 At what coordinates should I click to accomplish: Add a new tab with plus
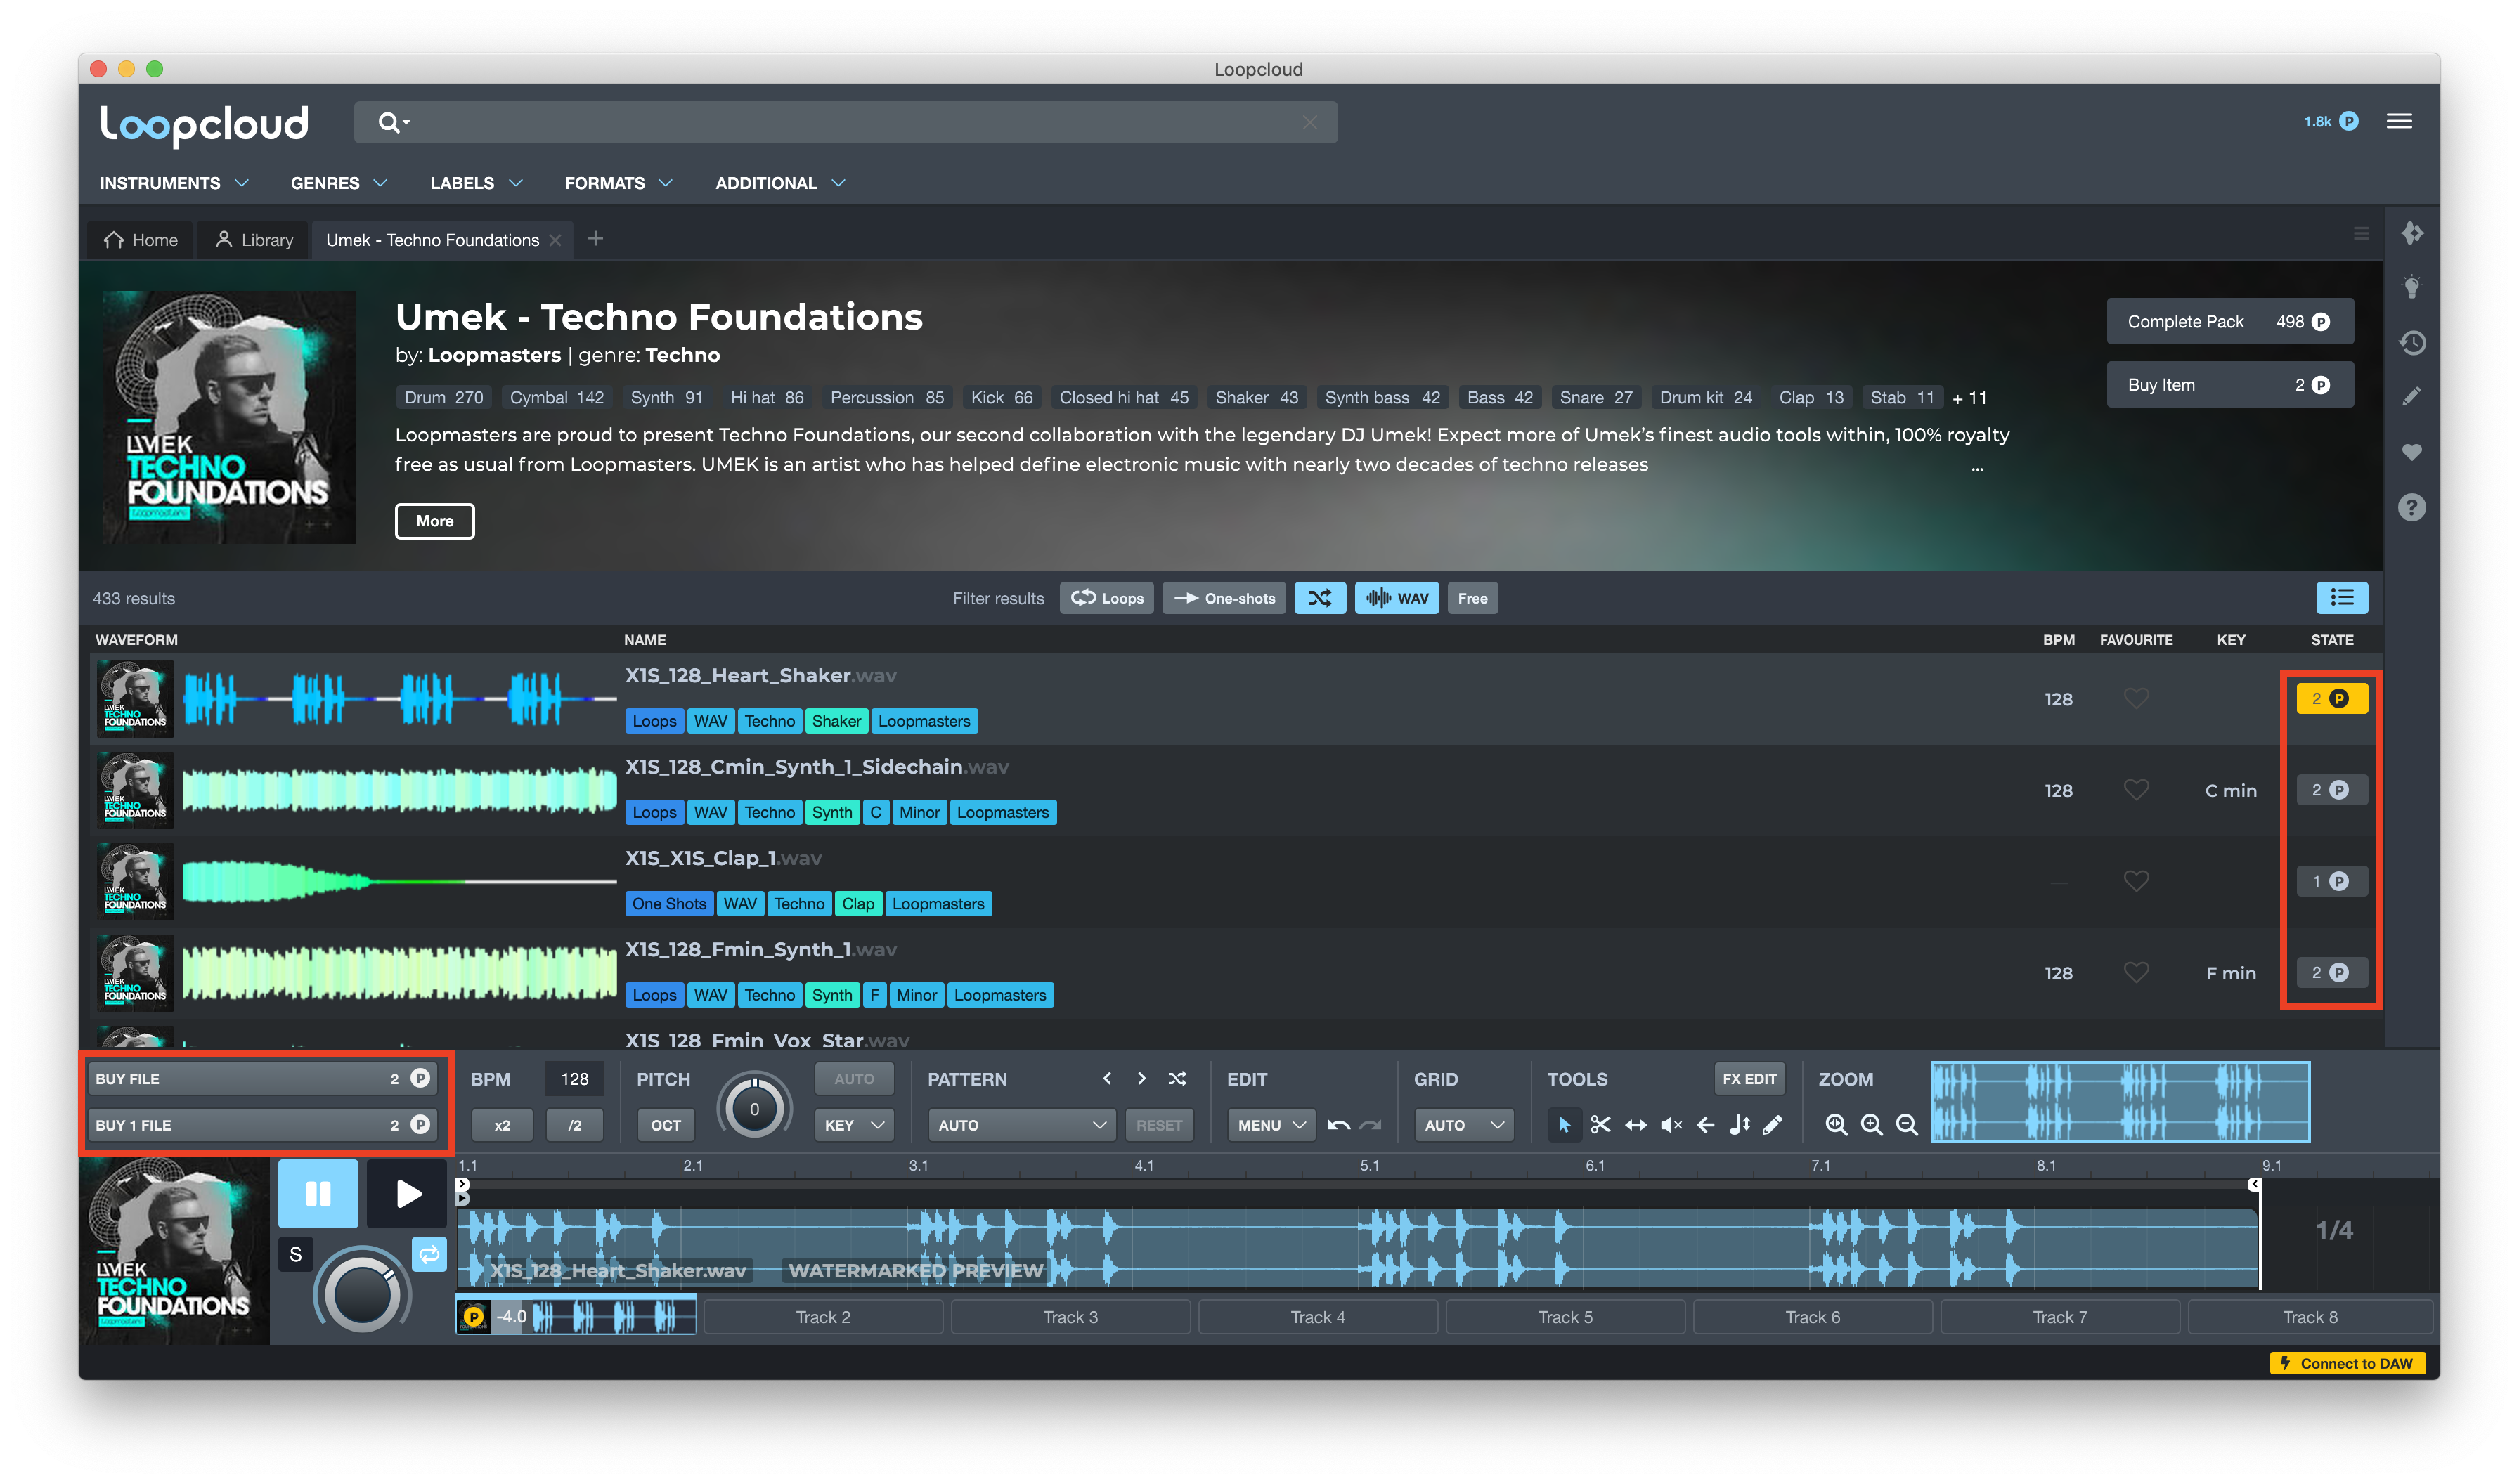pos(595,238)
